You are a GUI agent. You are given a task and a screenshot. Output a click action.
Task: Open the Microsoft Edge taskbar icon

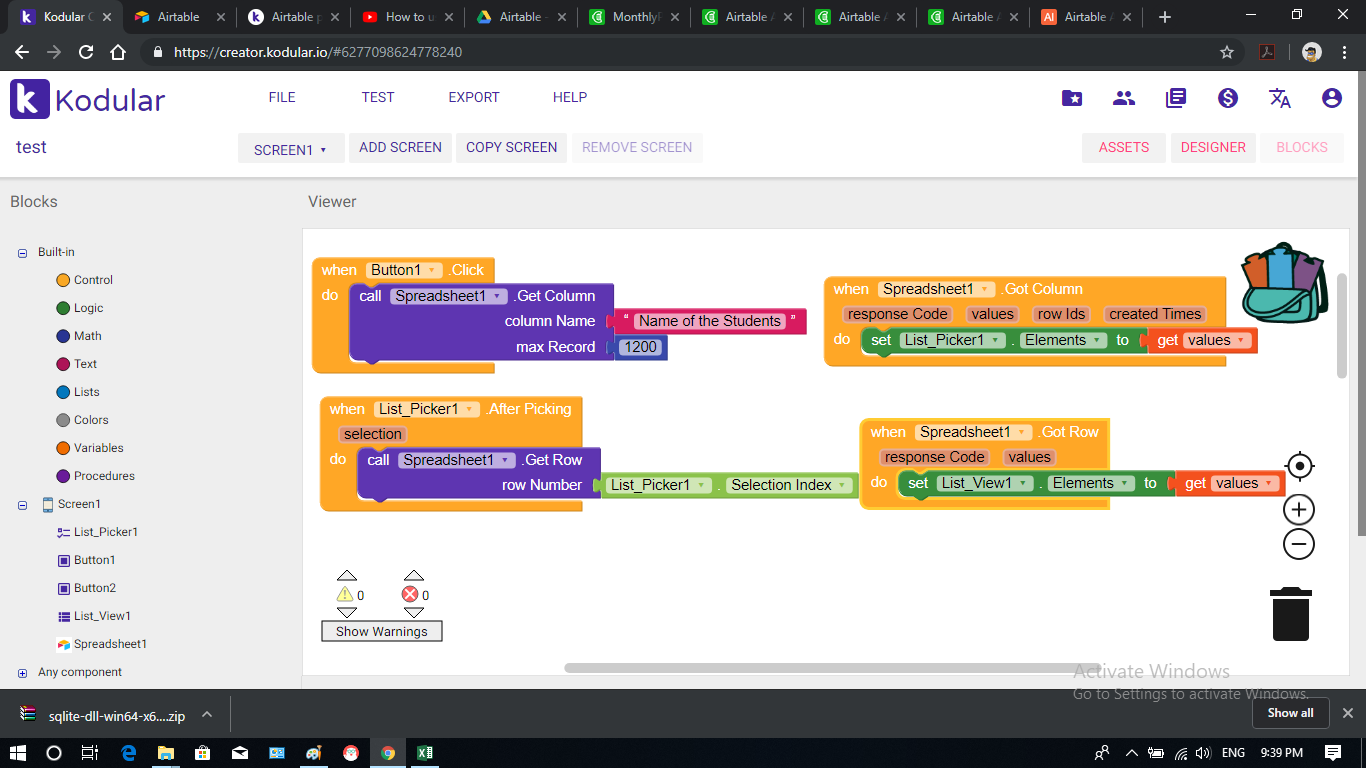[128, 753]
